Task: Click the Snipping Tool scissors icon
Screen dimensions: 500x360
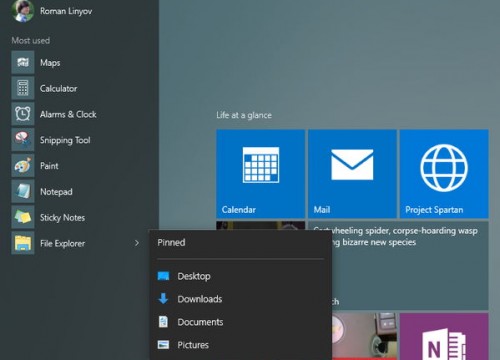Action: coord(23,140)
